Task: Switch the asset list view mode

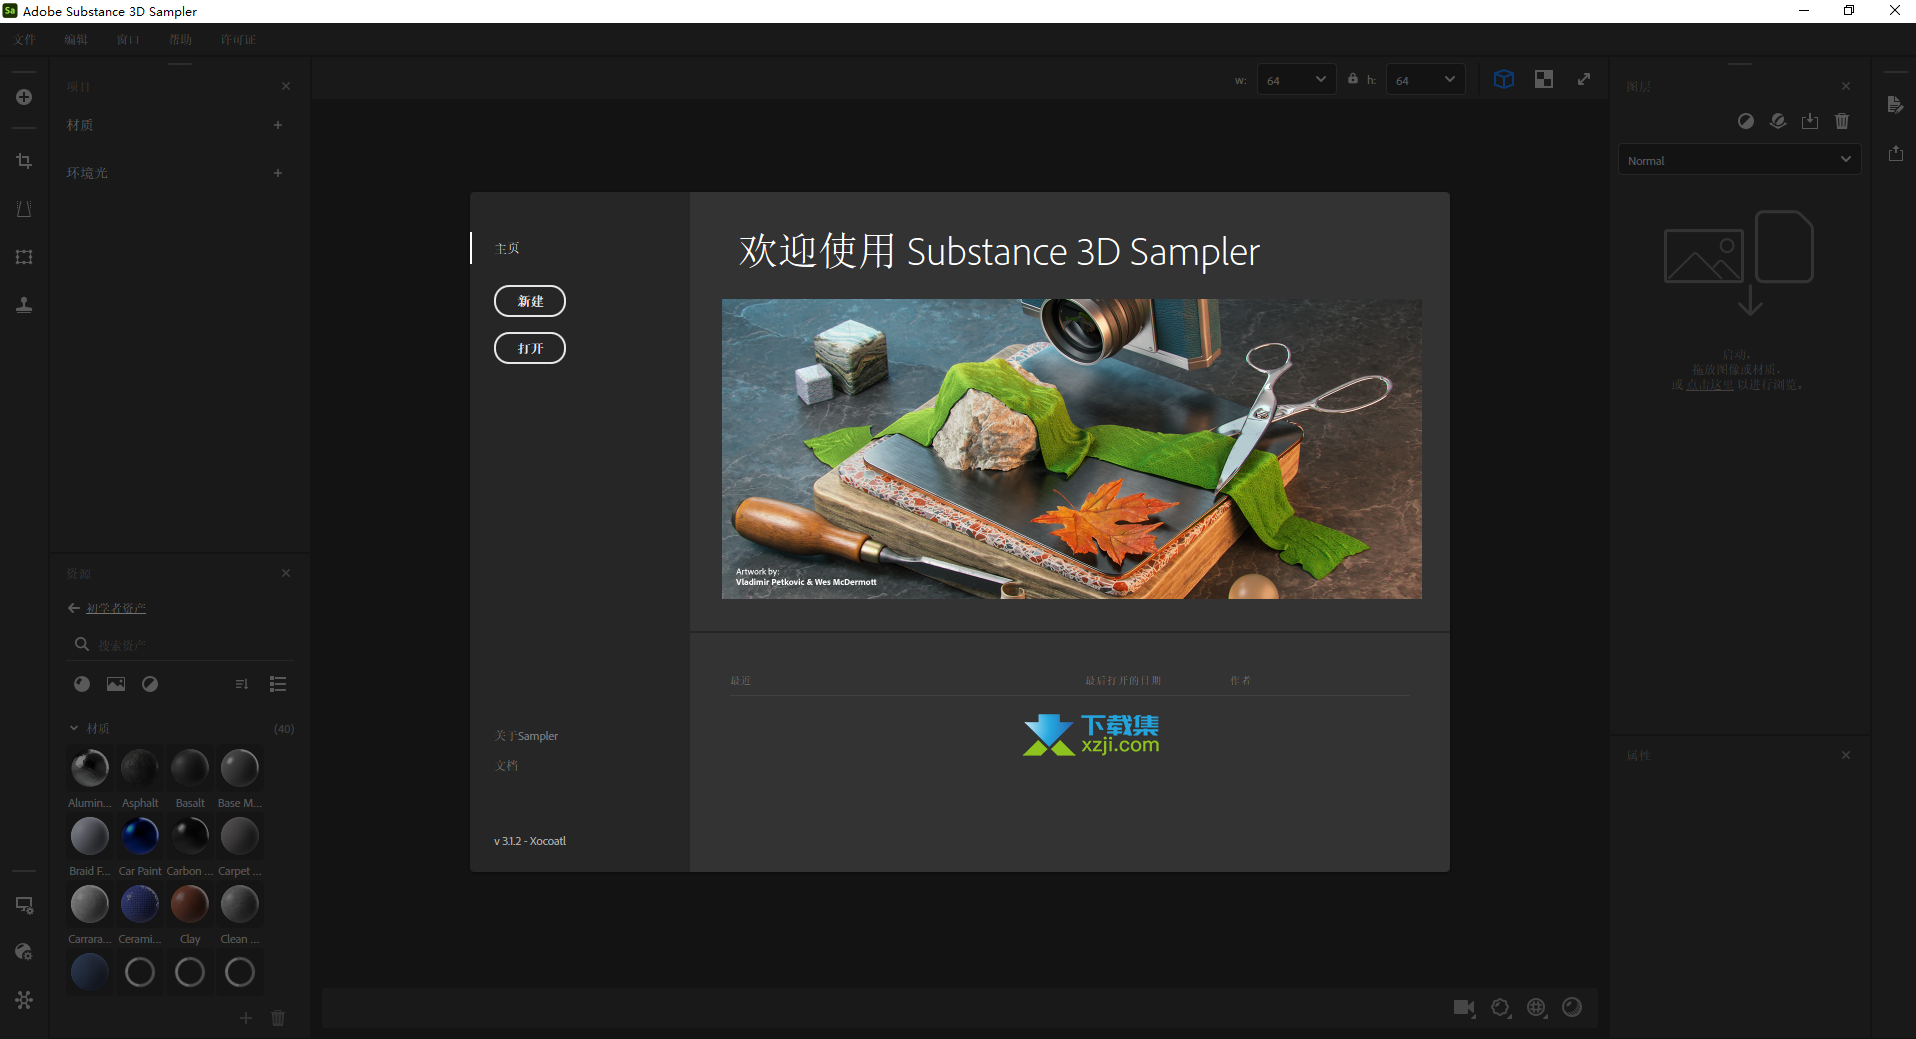Action: click(x=278, y=684)
